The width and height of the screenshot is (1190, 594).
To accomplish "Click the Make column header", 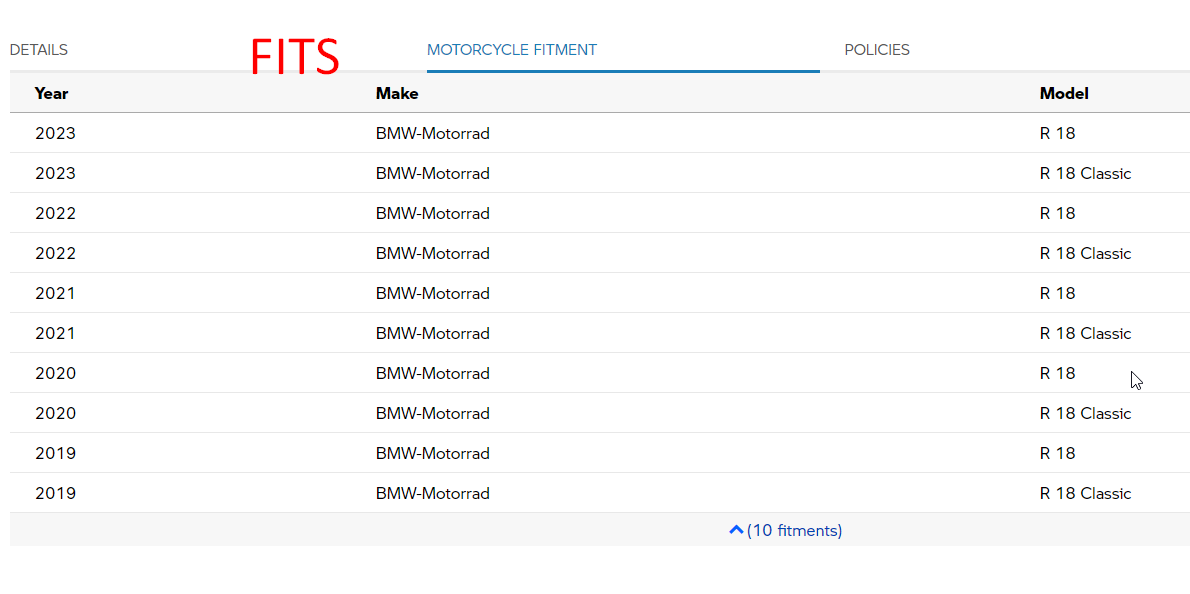I will [x=397, y=93].
